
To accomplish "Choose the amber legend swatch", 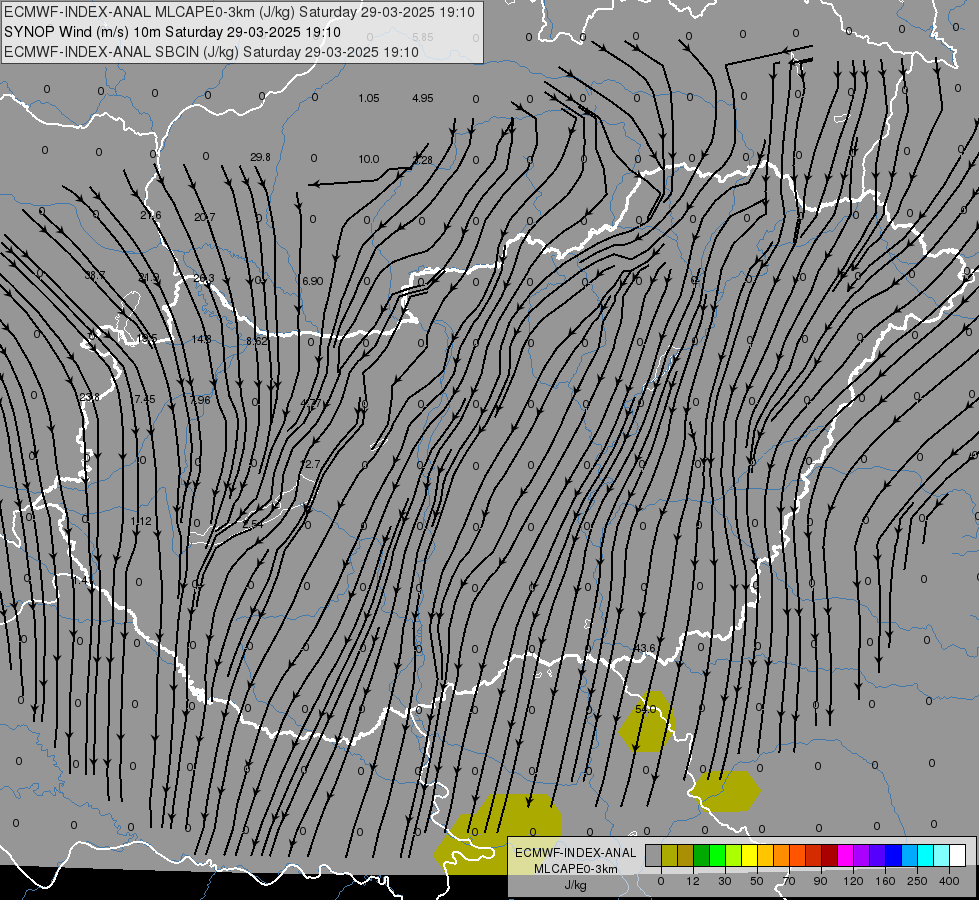I will tap(765, 855).
